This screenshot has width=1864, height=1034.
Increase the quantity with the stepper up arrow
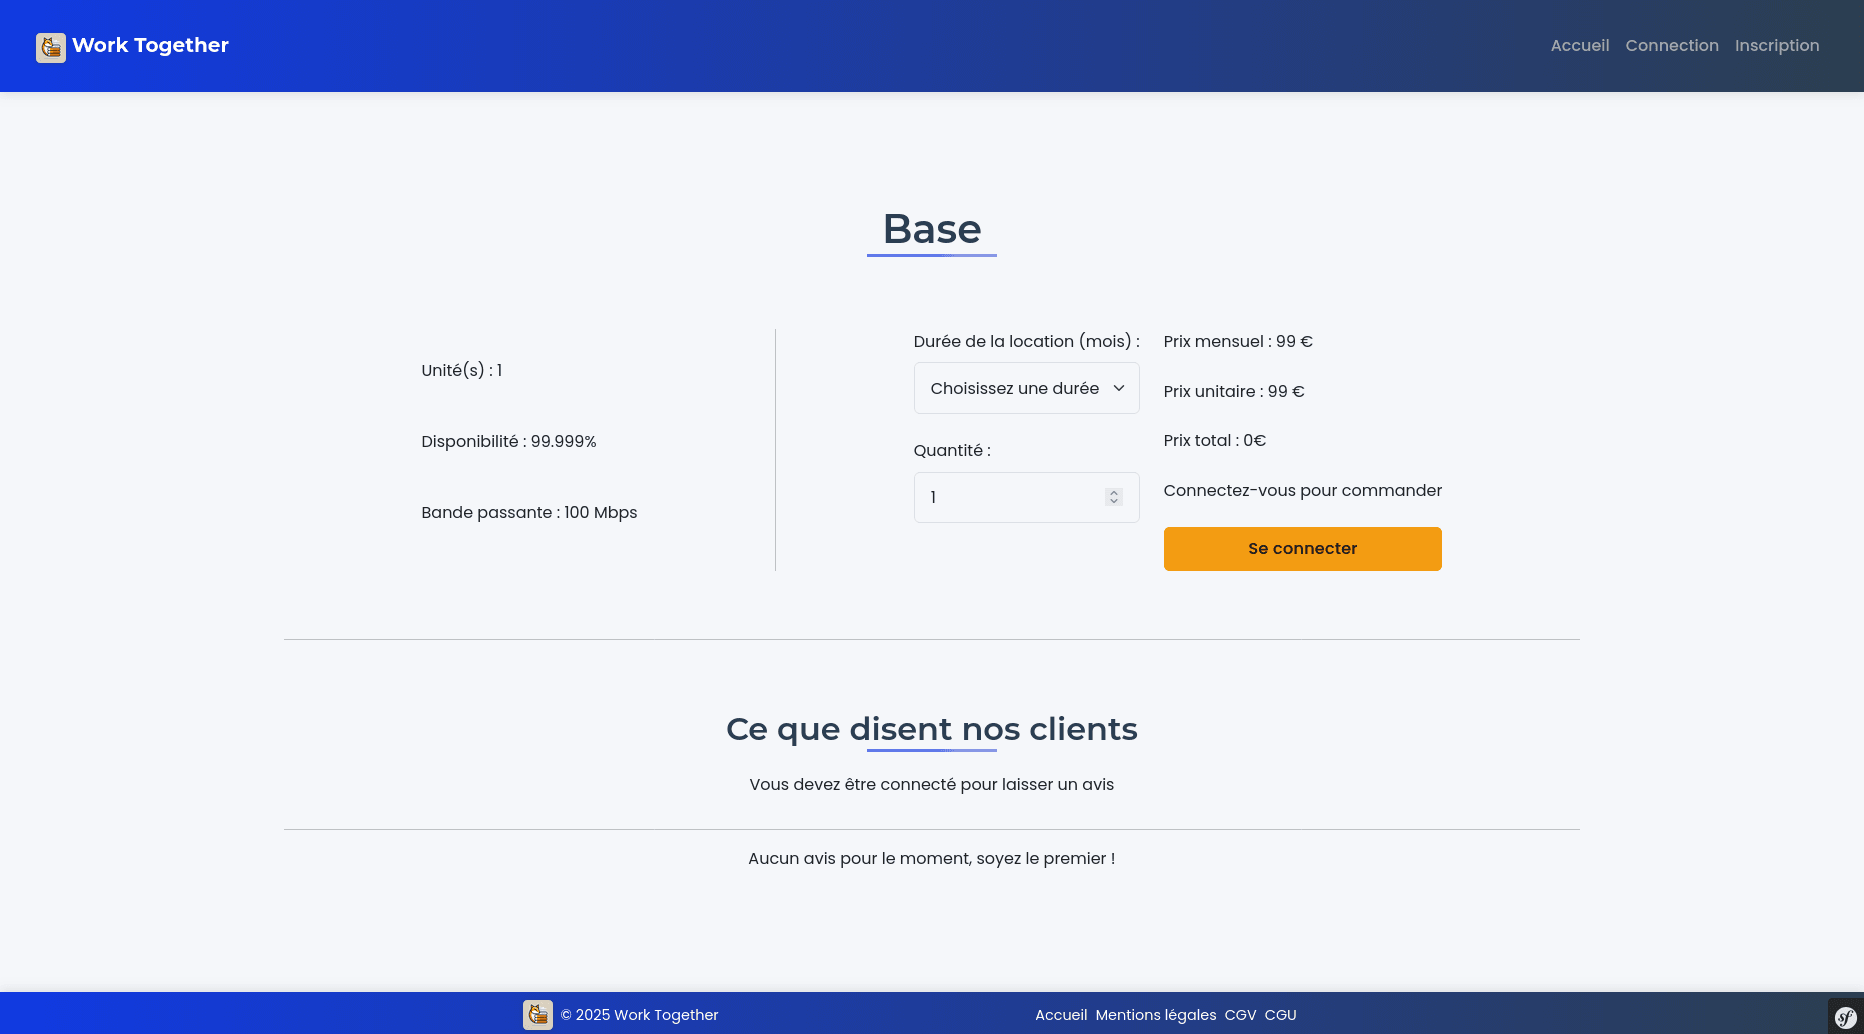[1114, 493]
